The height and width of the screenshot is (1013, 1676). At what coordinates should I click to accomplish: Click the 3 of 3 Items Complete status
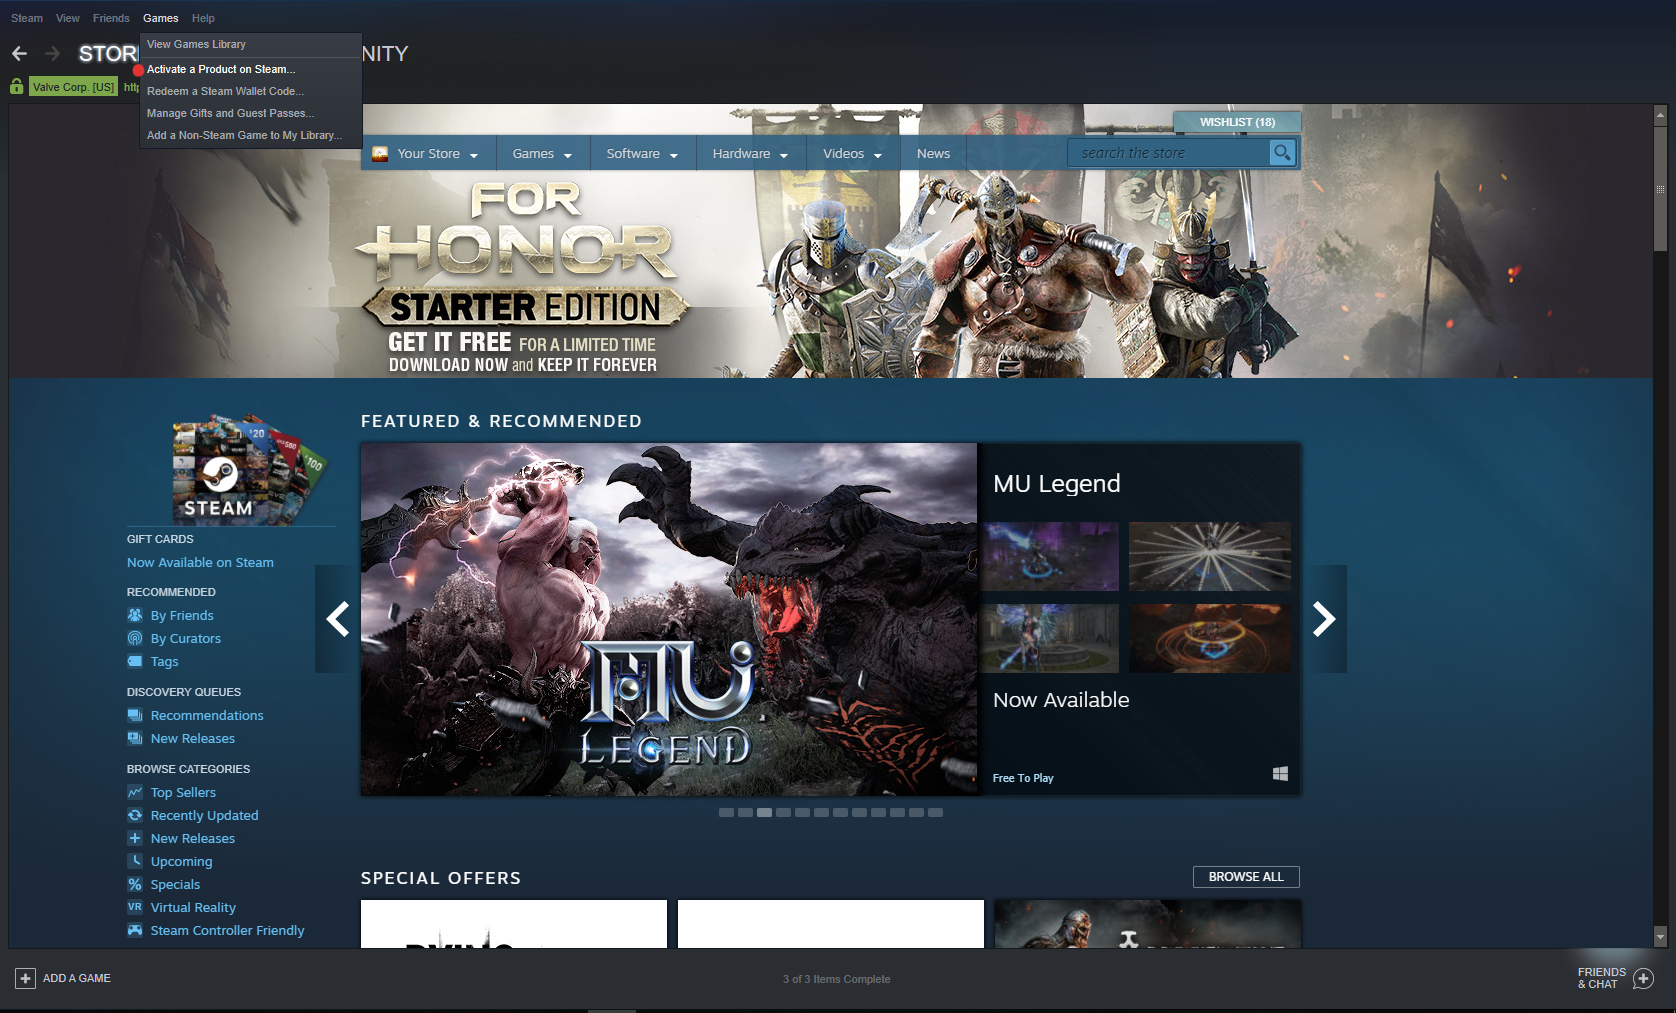click(x=836, y=979)
